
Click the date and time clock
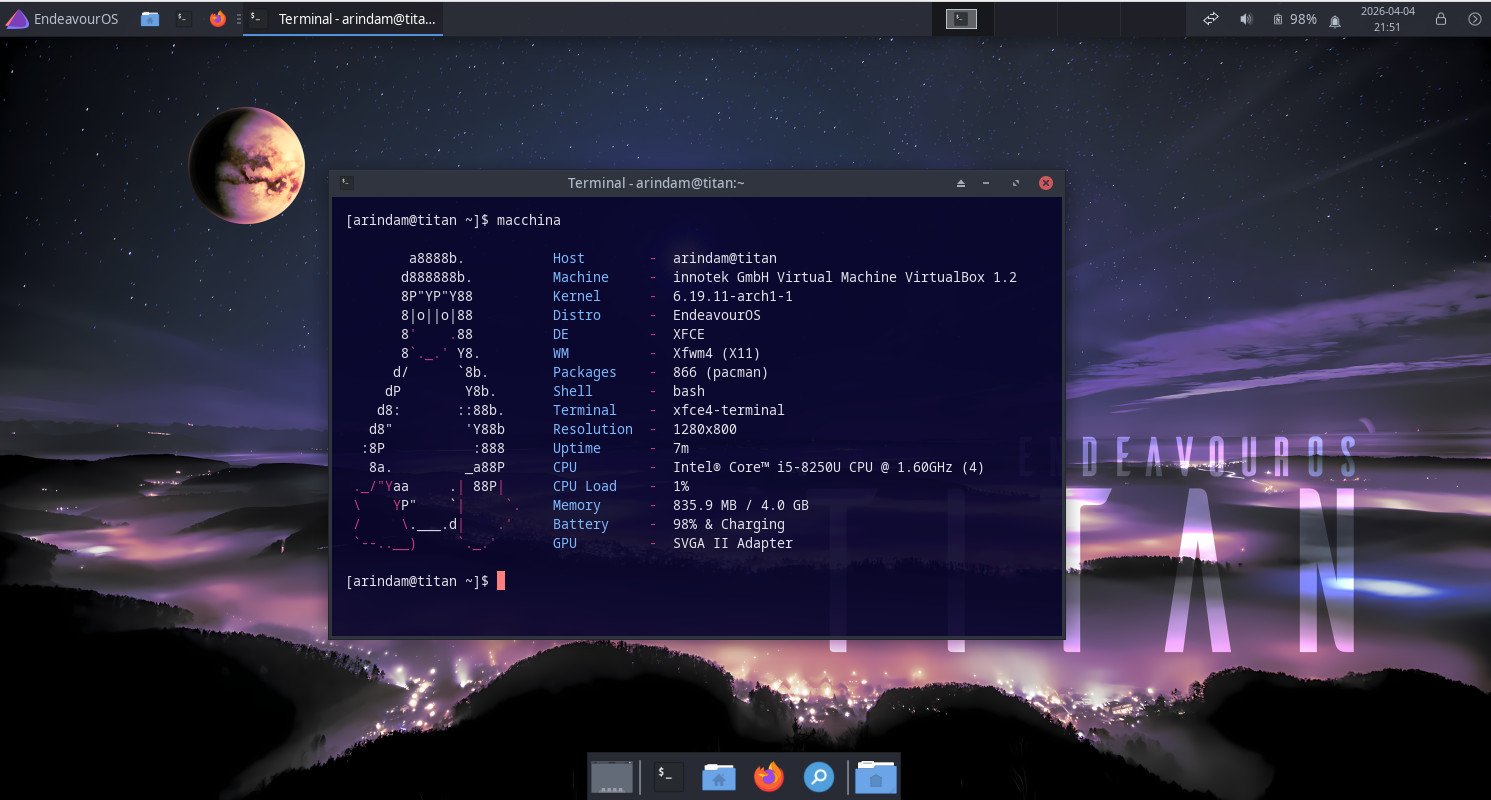coord(1388,19)
